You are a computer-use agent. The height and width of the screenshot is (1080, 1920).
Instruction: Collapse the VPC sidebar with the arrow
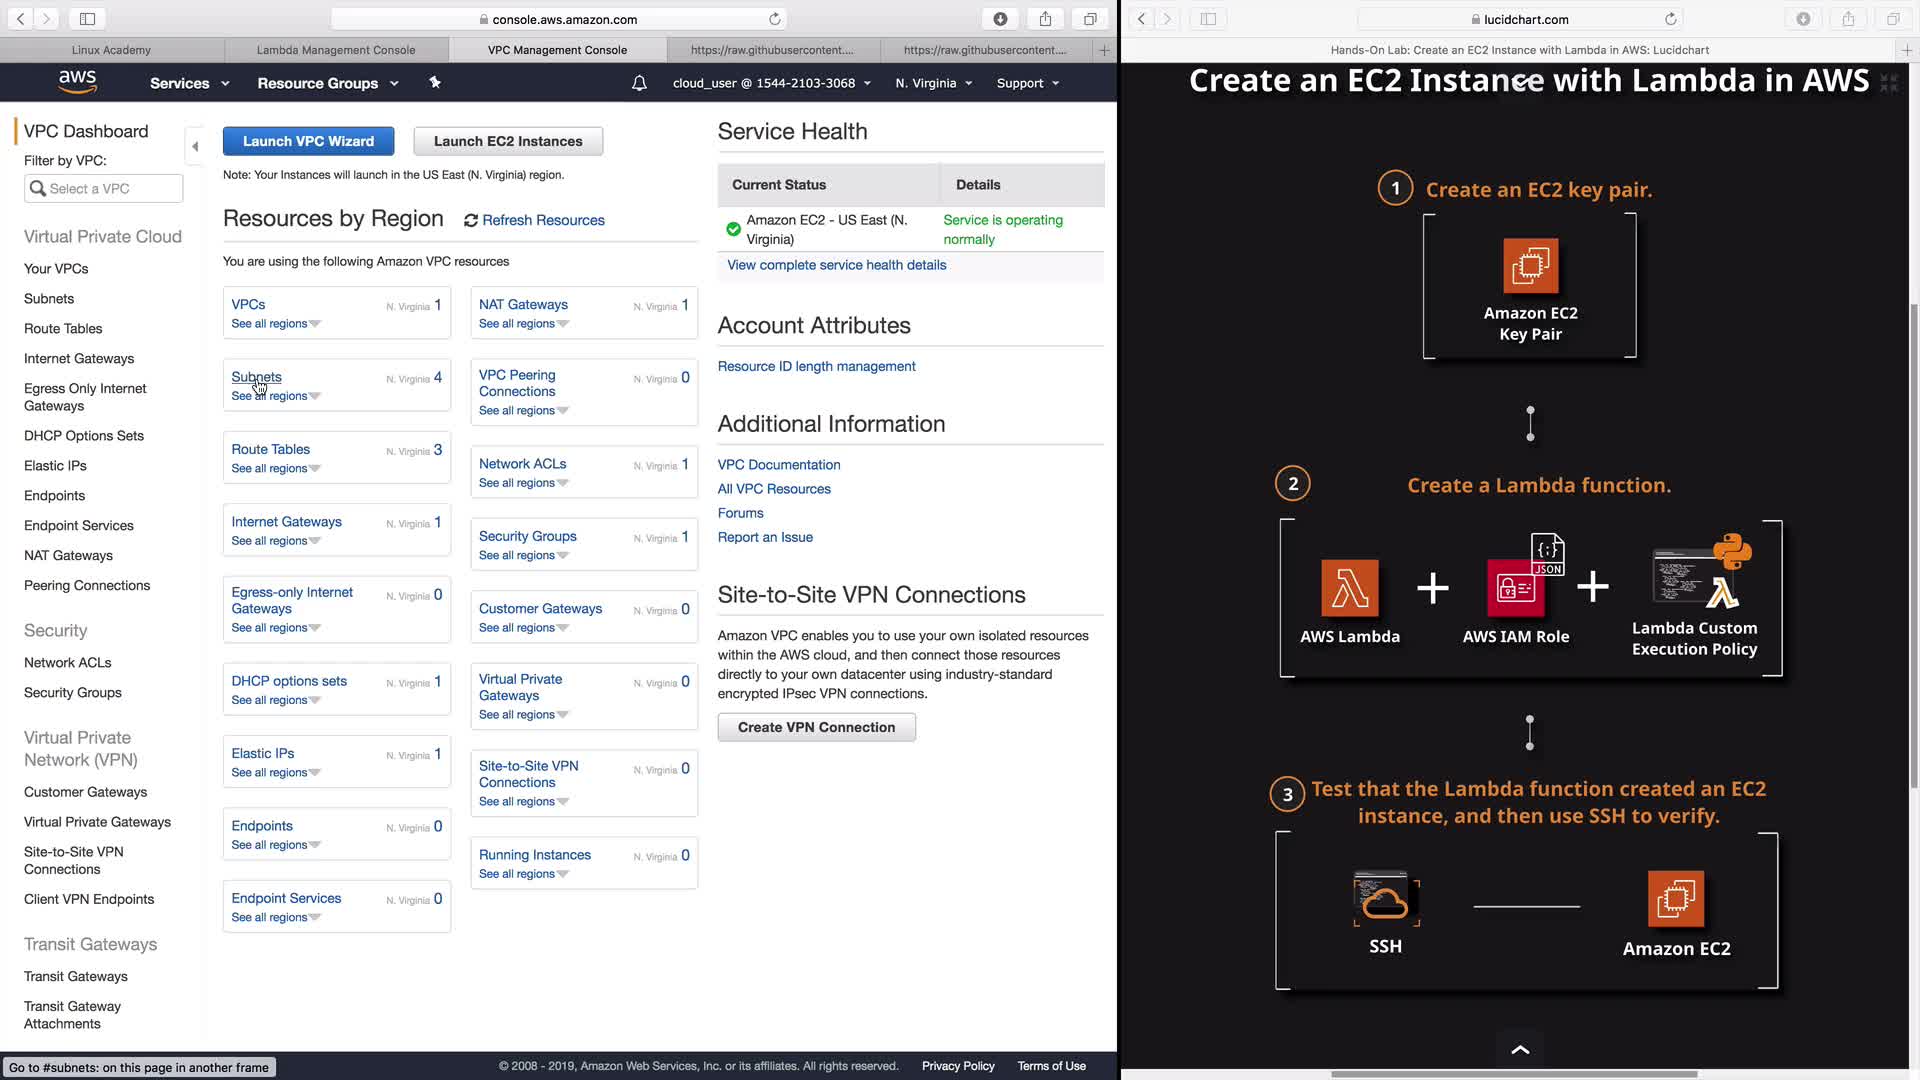click(195, 146)
